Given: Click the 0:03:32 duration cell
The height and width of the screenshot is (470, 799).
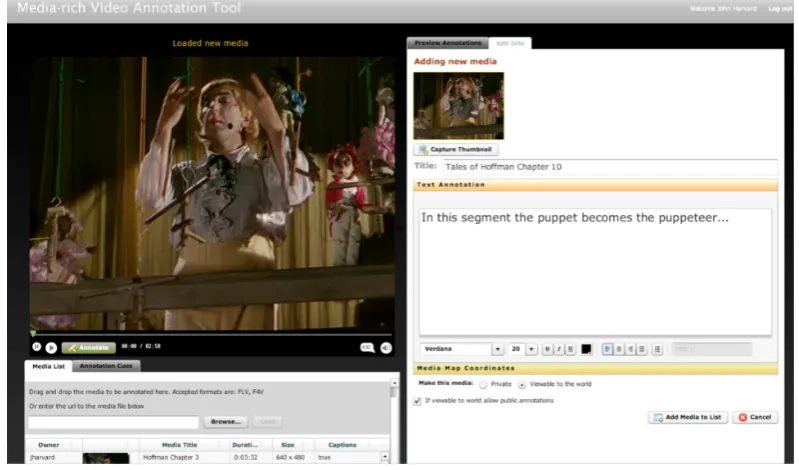Looking at the screenshot, I should point(245,457).
